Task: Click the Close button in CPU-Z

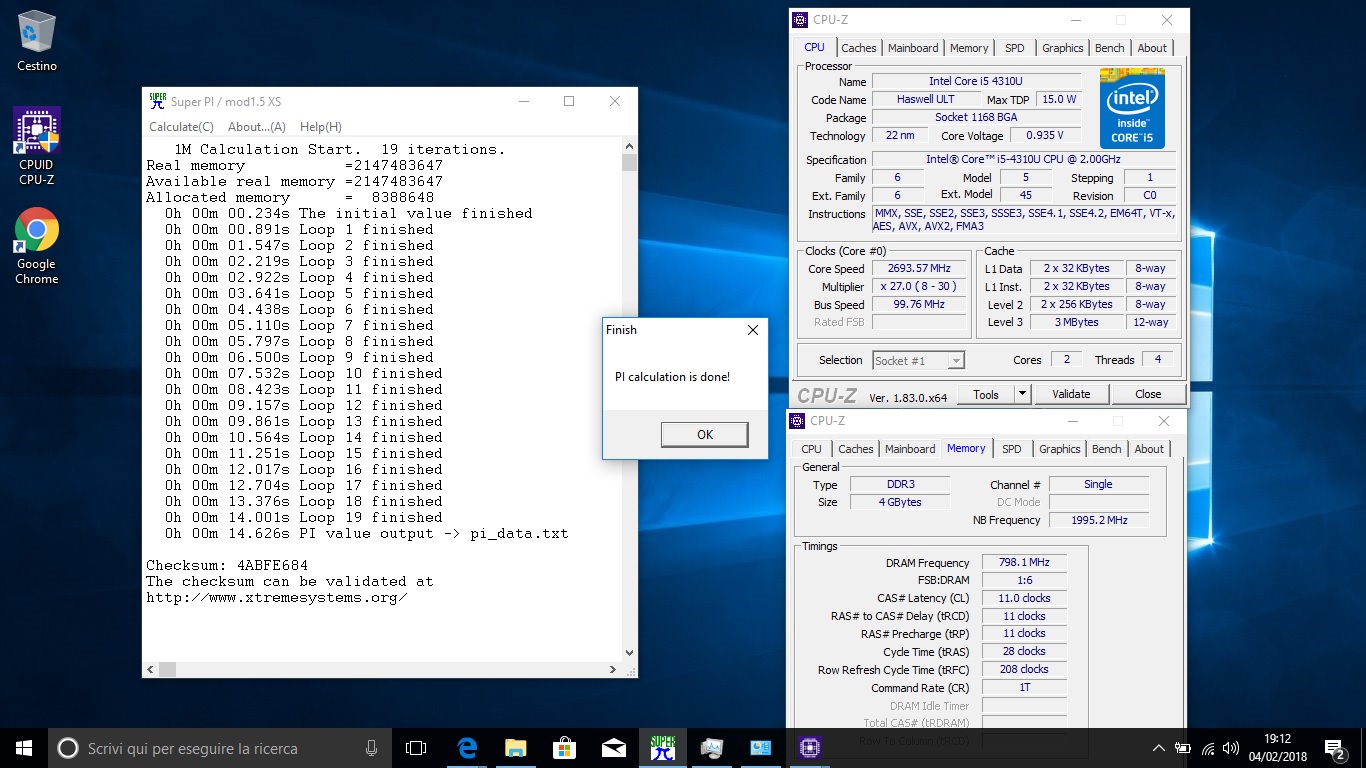Action: 1148,394
